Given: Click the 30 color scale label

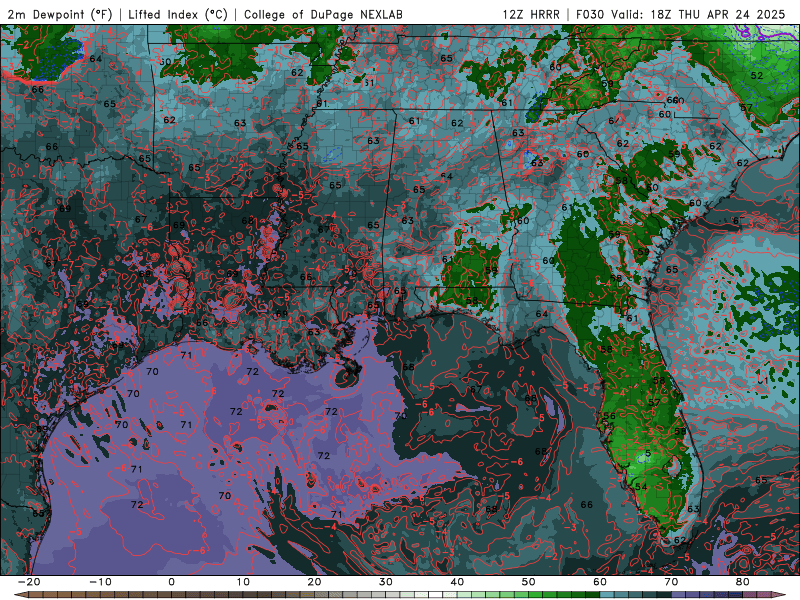Looking at the screenshot, I should (x=386, y=582).
